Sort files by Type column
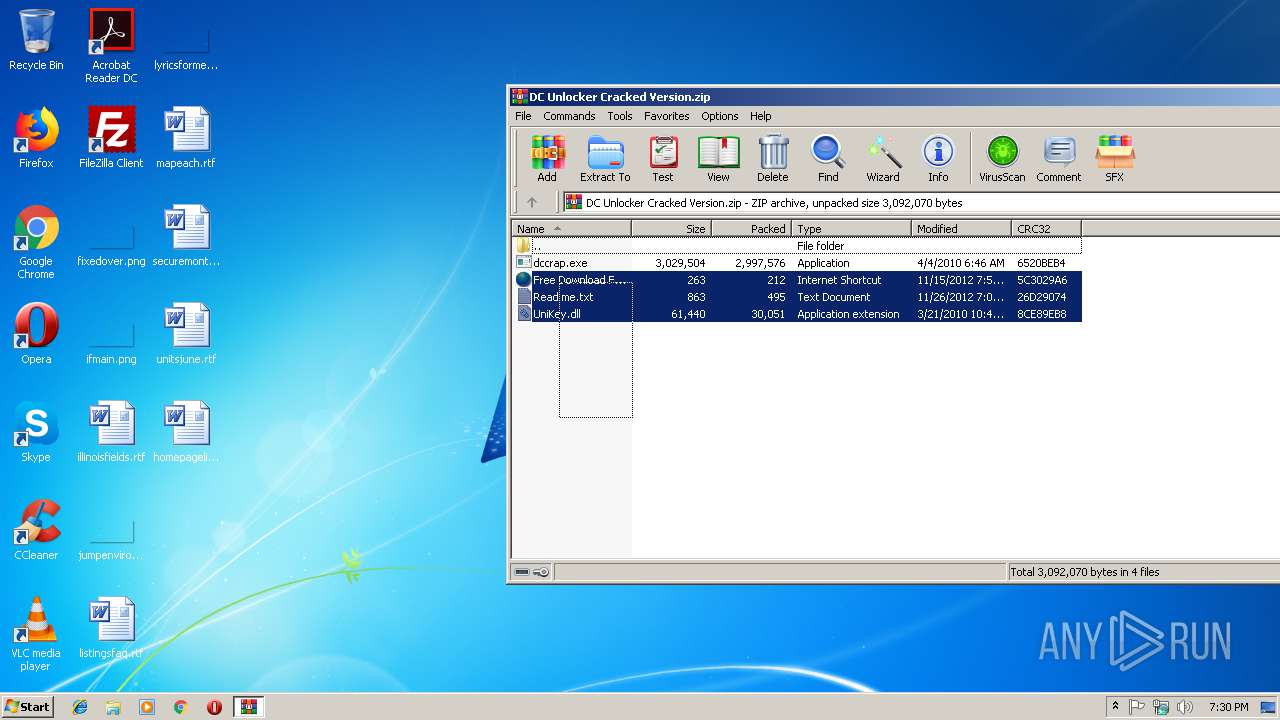1280x720 pixels. coord(851,229)
